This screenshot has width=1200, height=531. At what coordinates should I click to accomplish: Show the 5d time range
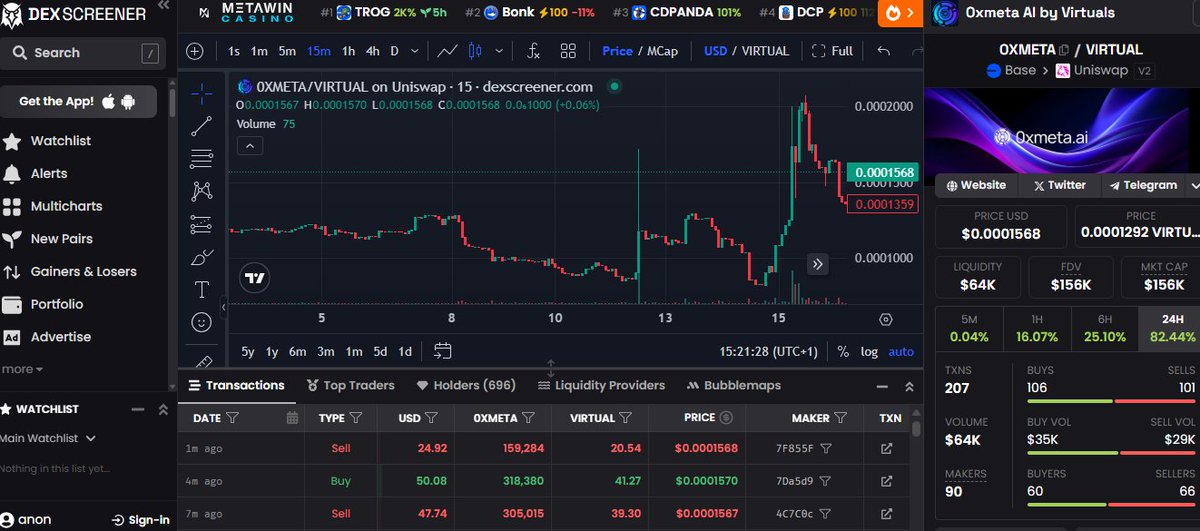coord(380,351)
